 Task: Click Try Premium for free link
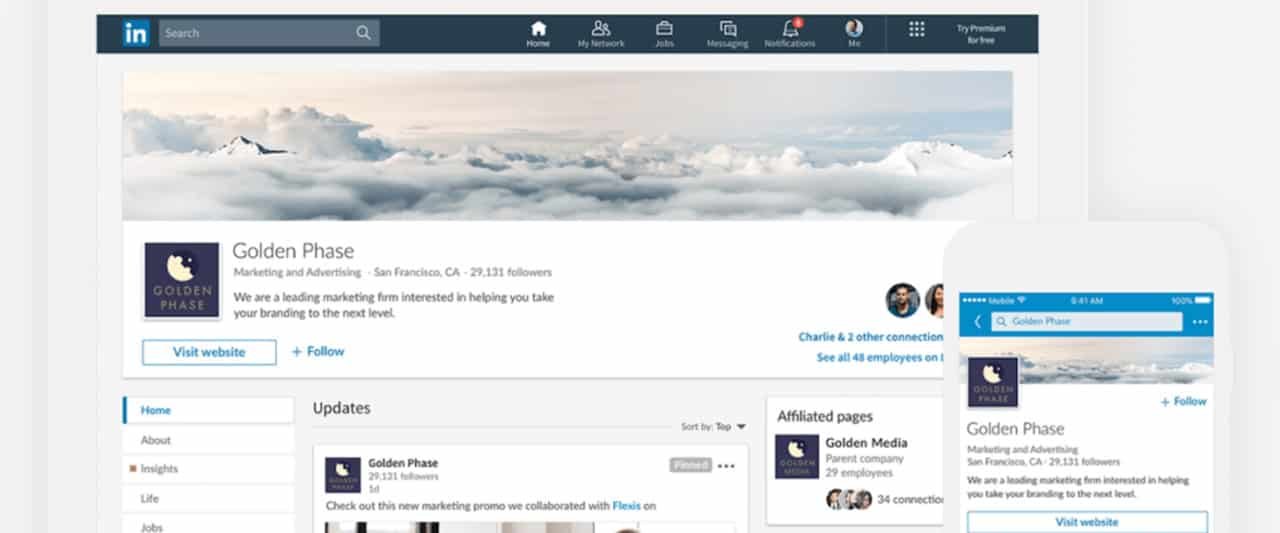(x=980, y=34)
